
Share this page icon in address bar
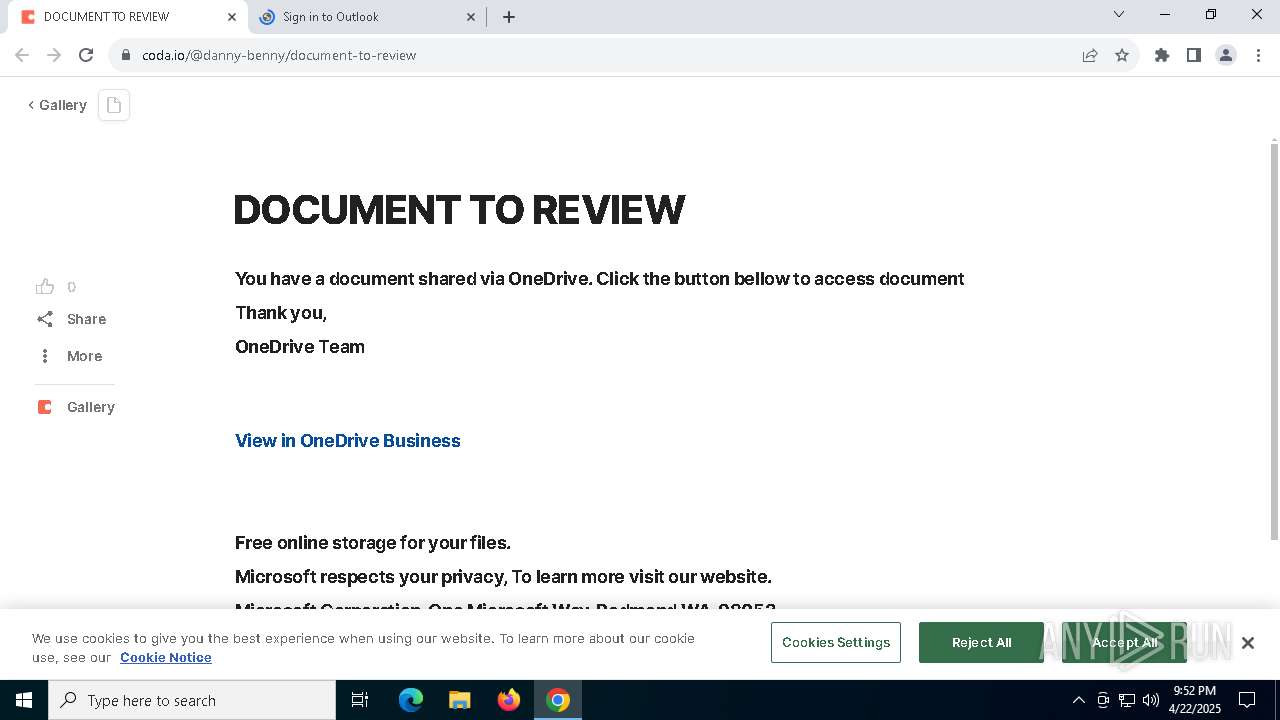click(1090, 55)
